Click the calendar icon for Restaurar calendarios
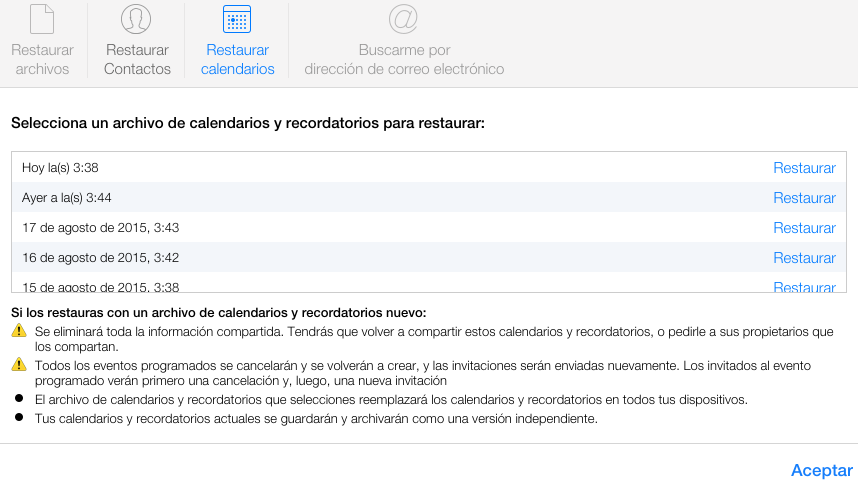This screenshot has height=486, width=858. coord(237,19)
